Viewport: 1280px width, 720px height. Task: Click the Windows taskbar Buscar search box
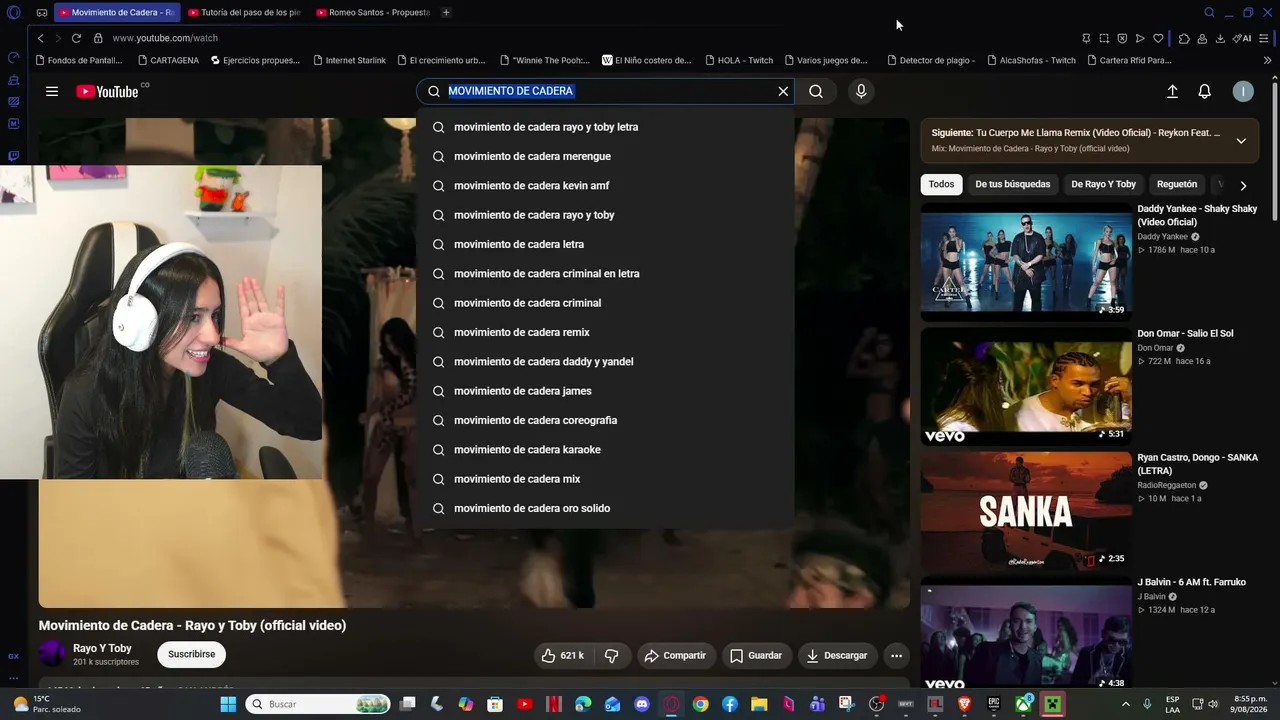[318, 704]
